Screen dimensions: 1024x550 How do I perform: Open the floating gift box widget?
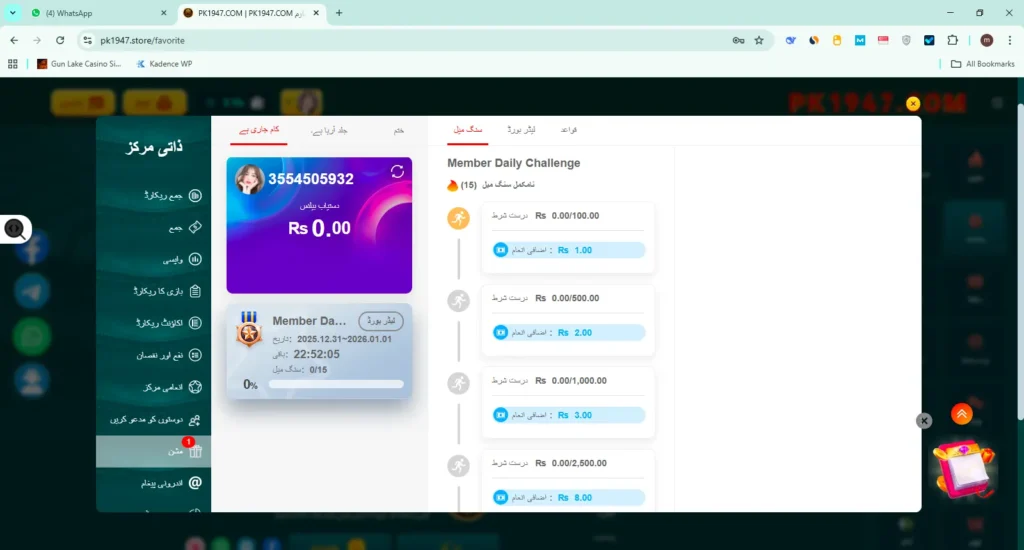pos(964,470)
